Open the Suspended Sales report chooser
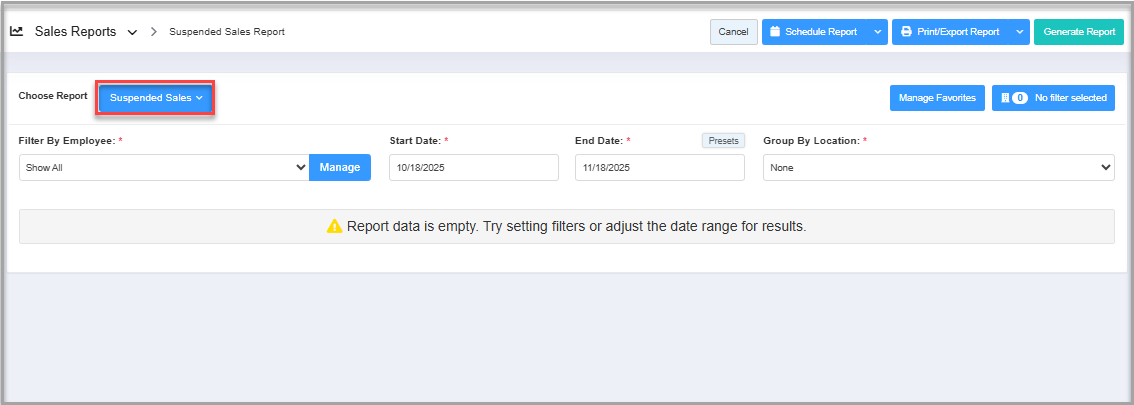Image resolution: width=1134 pixels, height=405 pixels. coord(156,98)
